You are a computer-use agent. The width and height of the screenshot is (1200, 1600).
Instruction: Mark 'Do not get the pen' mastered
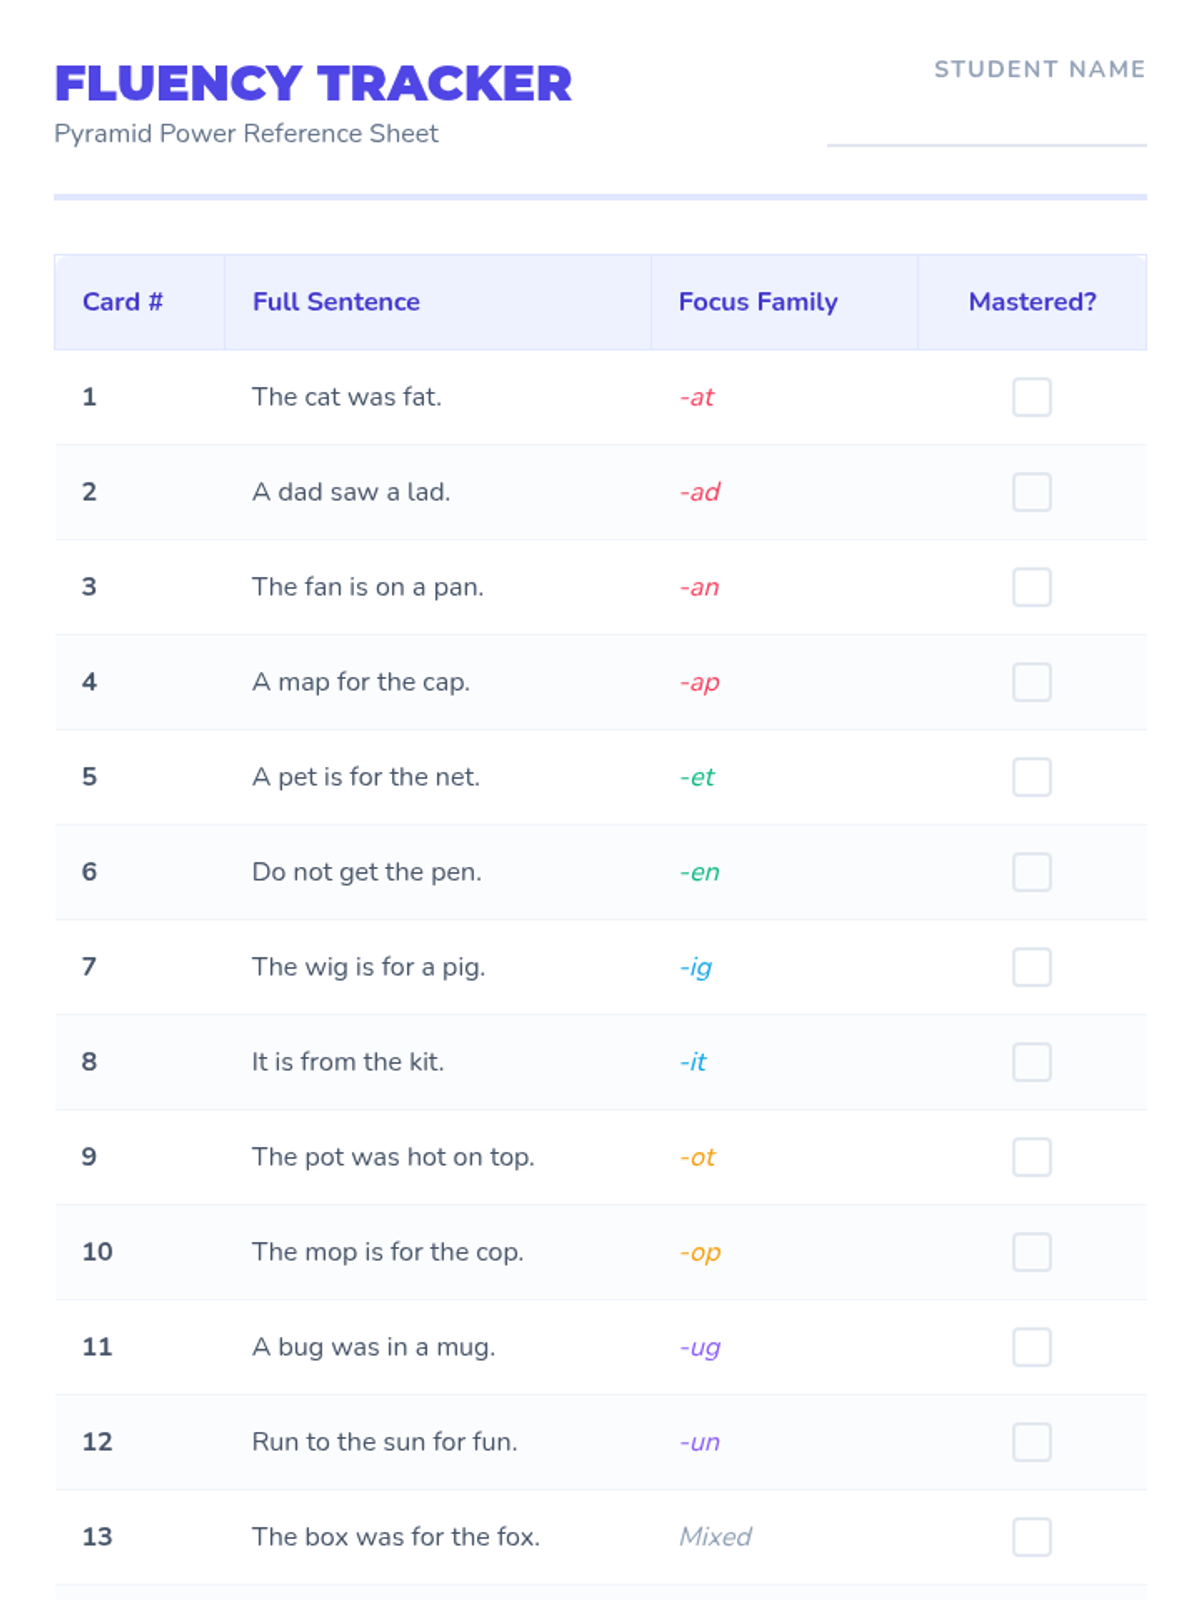(1031, 872)
